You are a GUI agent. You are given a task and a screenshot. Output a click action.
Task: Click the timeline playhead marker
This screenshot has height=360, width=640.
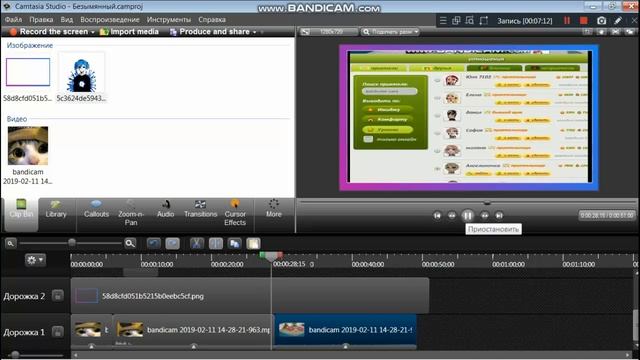[271, 256]
